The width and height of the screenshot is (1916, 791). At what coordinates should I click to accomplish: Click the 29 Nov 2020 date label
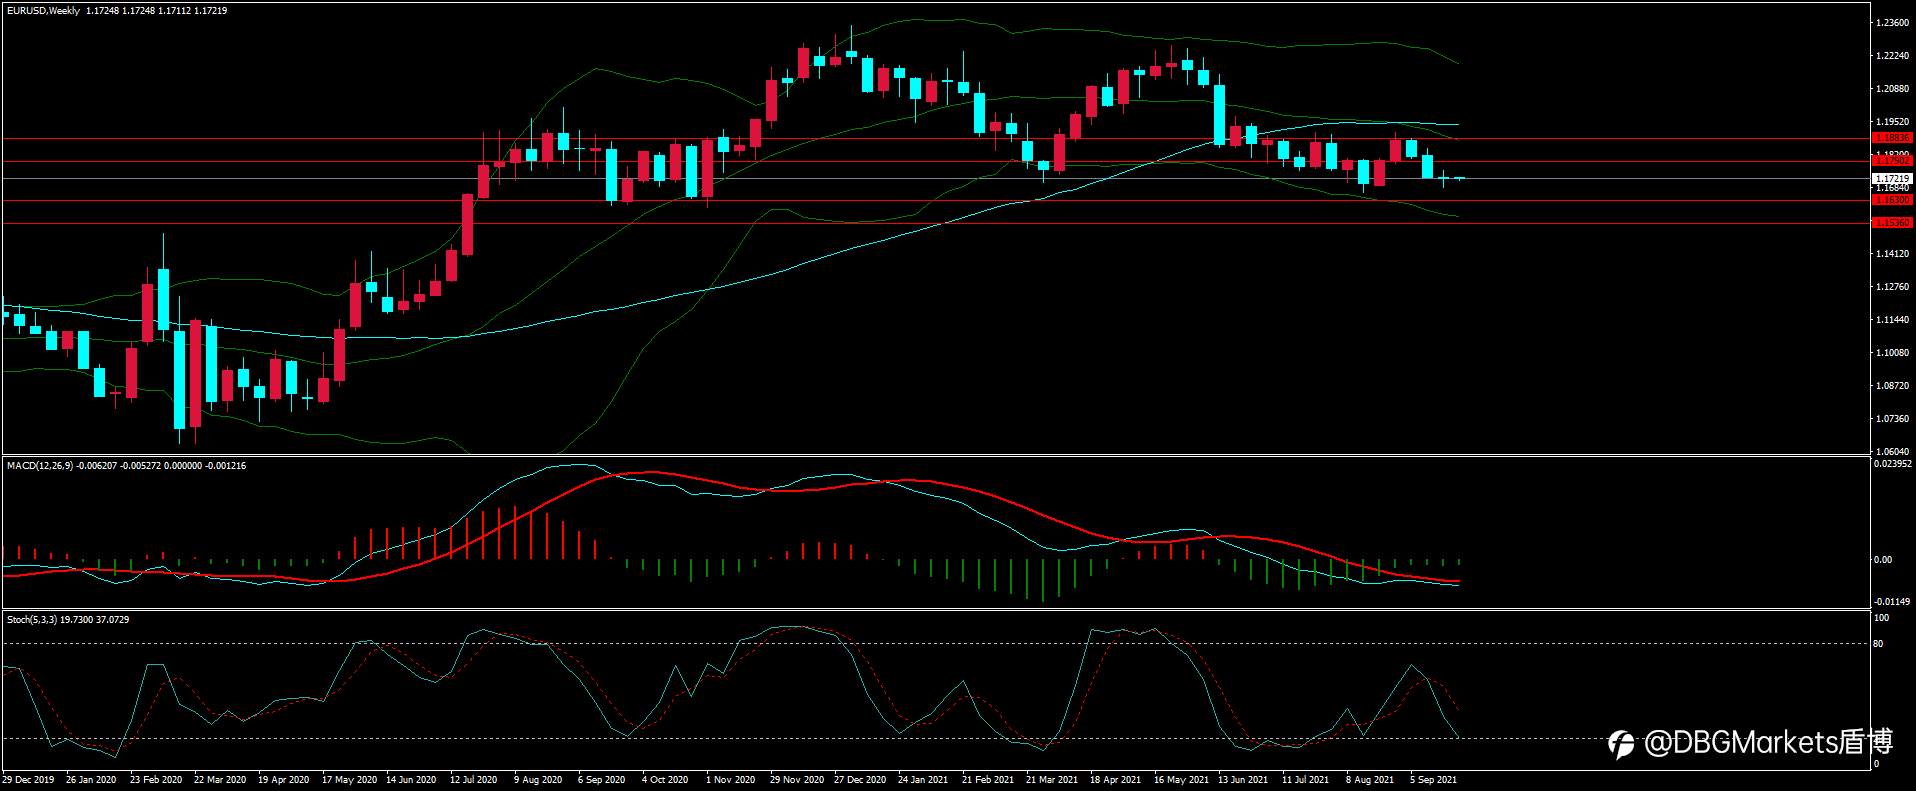coord(797,779)
